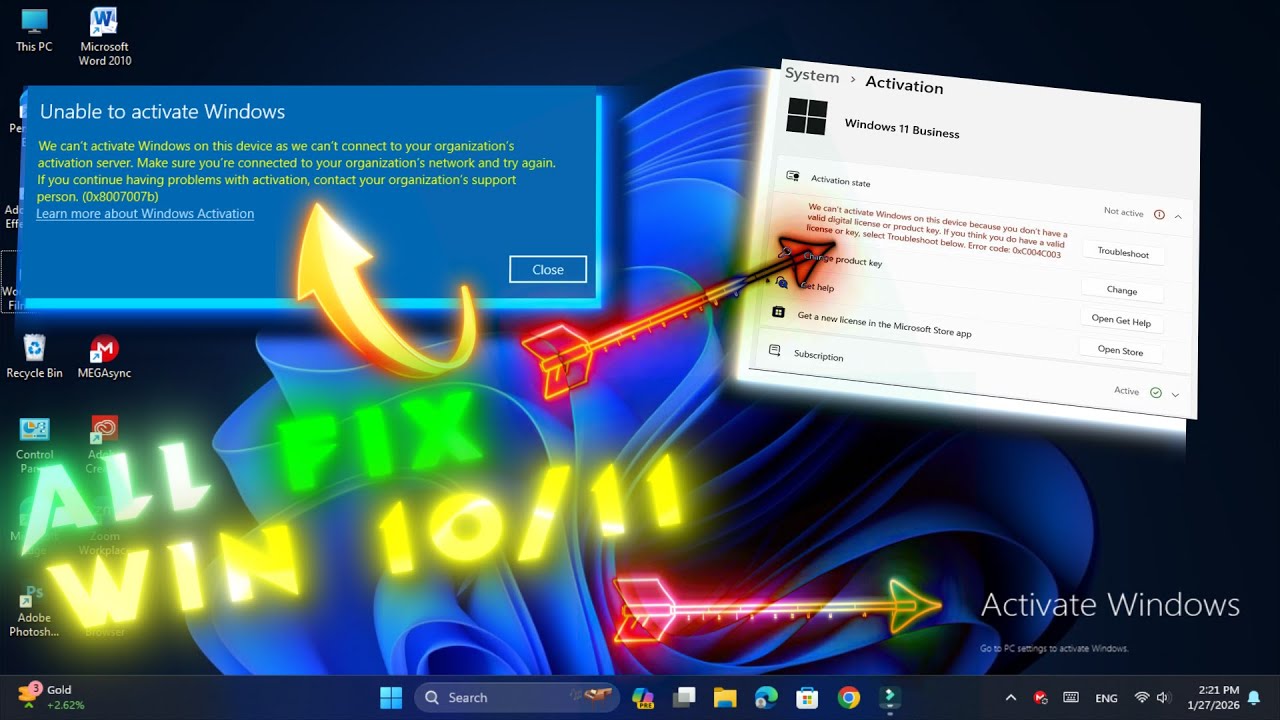Collapse the Activation state section
1280x720 pixels.
pos(1178,216)
